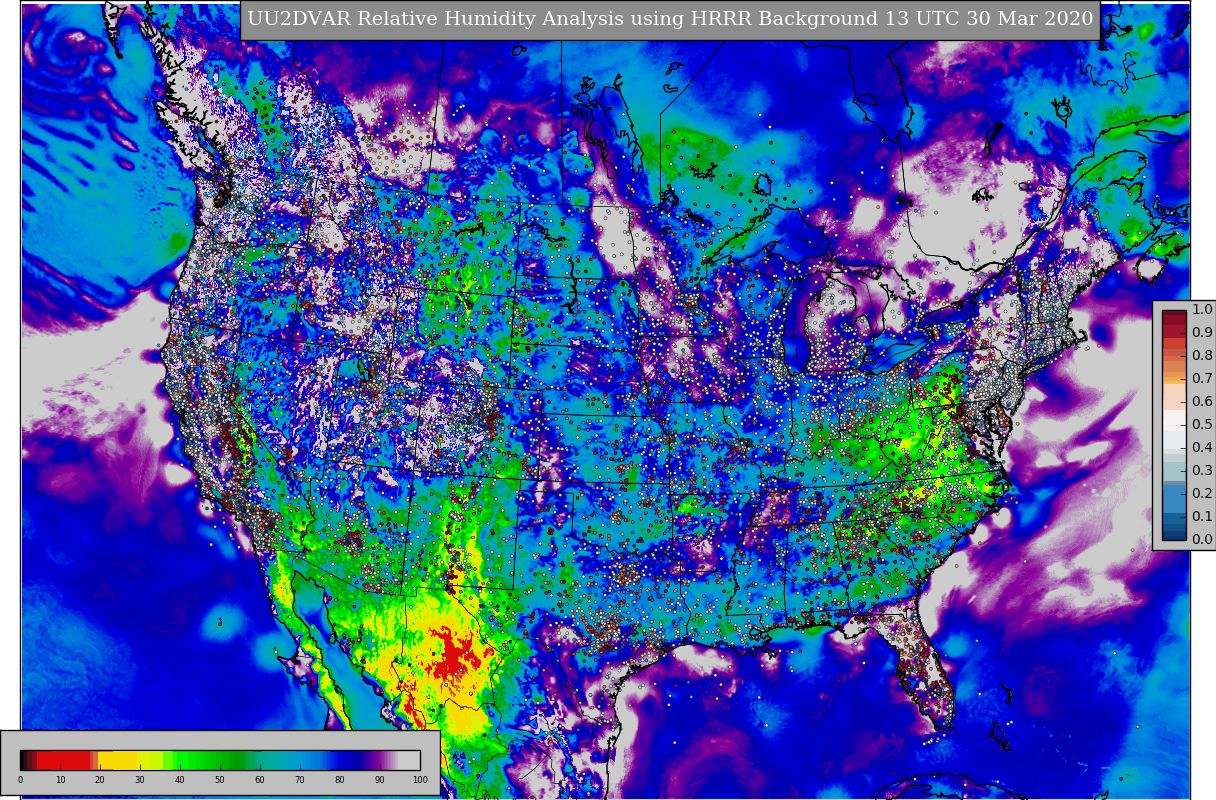Click the 0.6 label on vertical colorbar
Image resolution: width=1216 pixels, height=800 pixels.
[1202, 402]
